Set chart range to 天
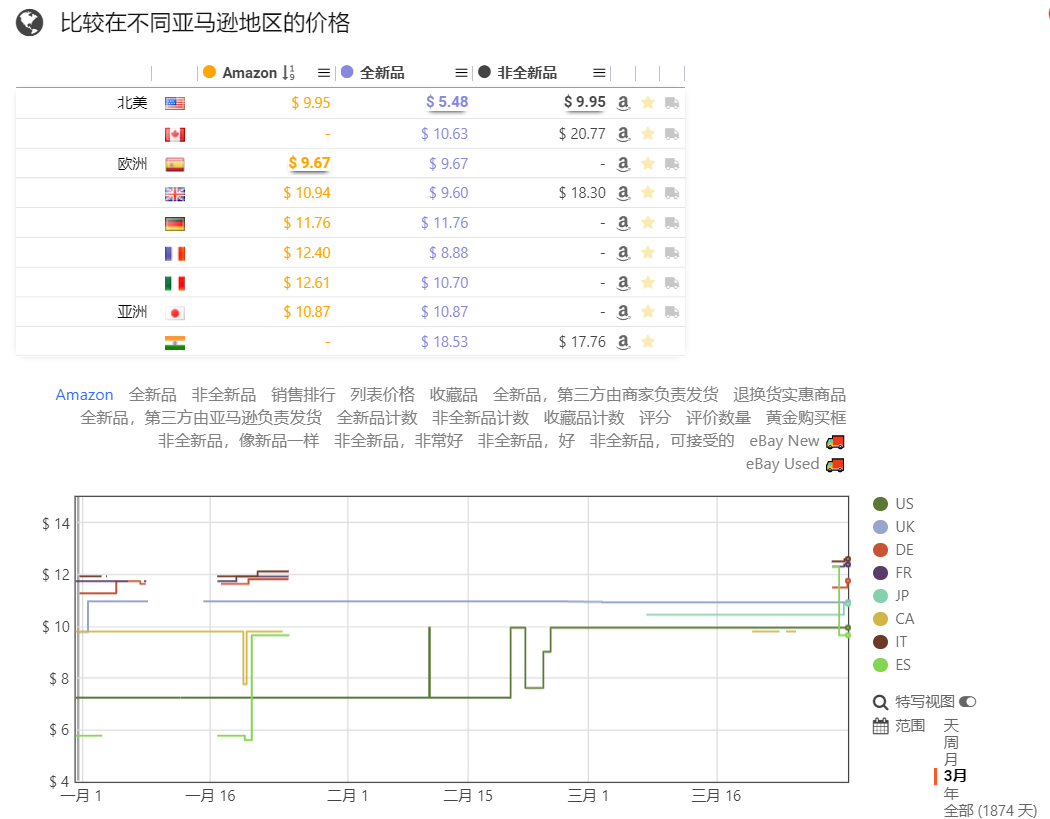 [x=951, y=726]
